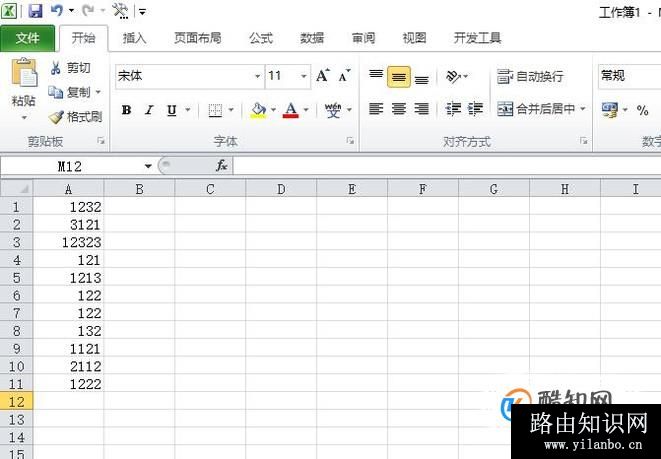Select all cells with corner triangle
This screenshot has height=459, width=661.
click(x=16, y=189)
